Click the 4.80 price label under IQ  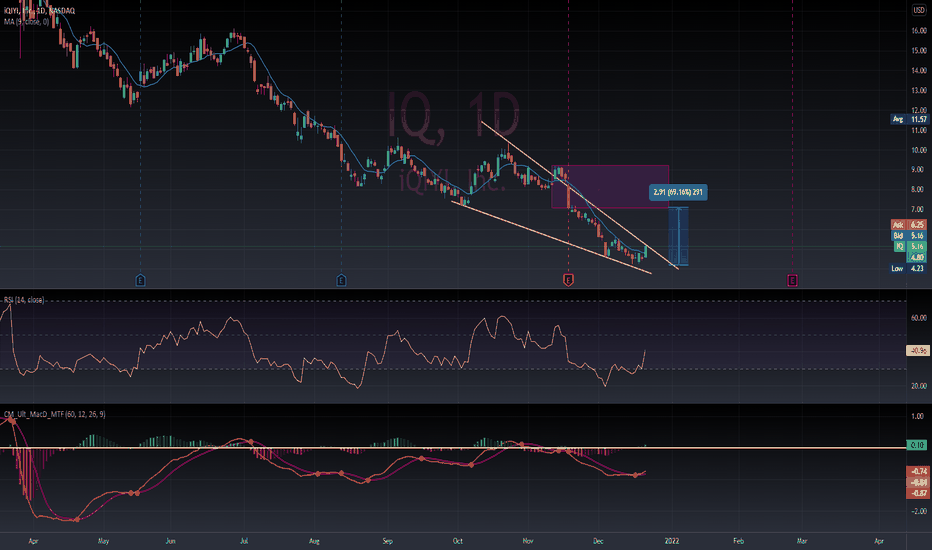(917, 257)
